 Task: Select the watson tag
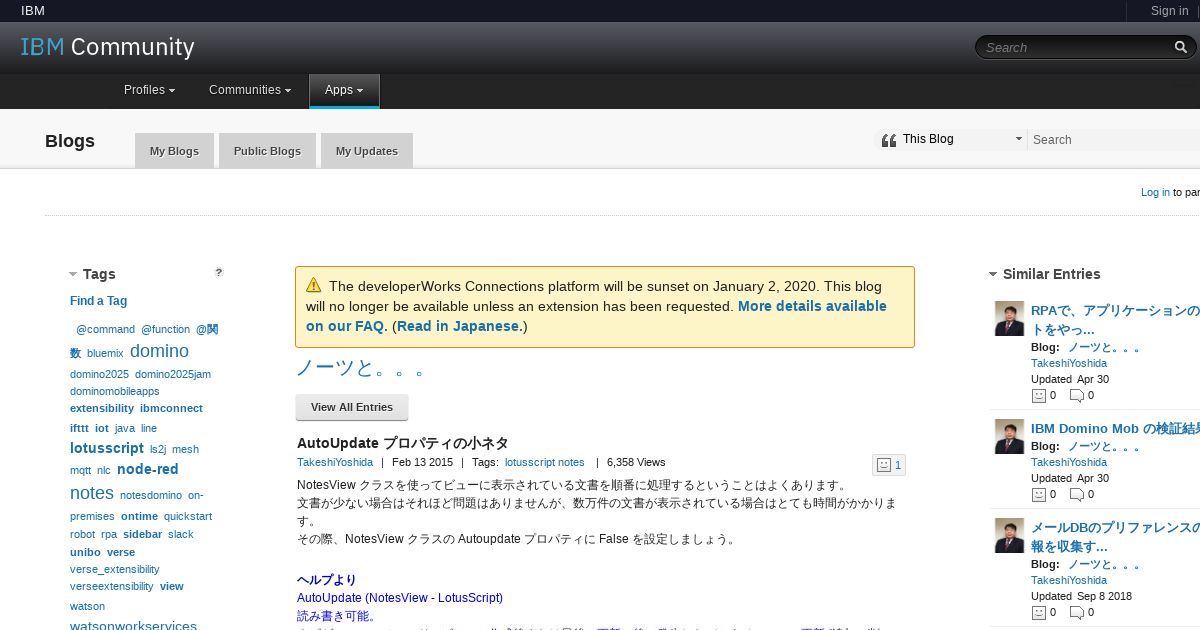click(87, 606)
